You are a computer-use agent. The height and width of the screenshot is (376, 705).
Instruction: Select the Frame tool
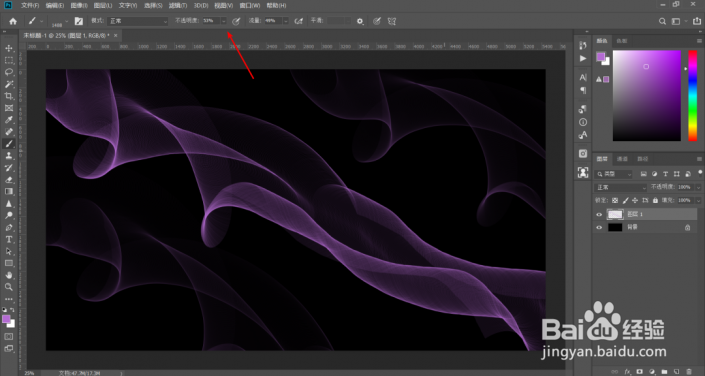[x=9, y=108]
